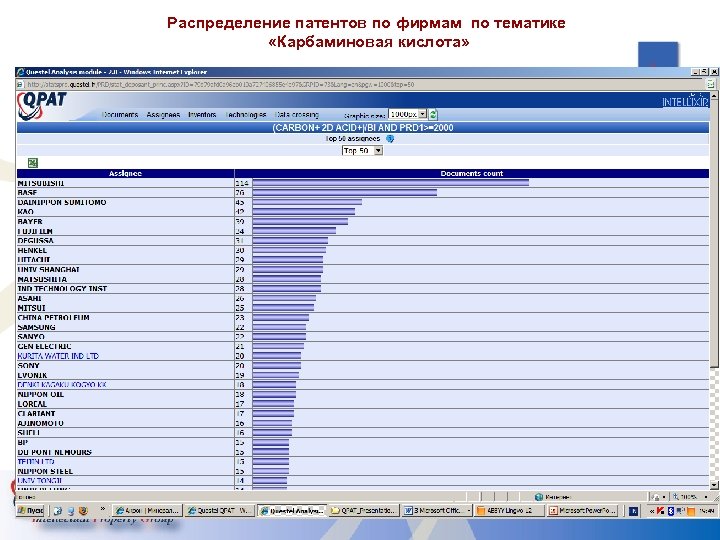Click the first Quick Launch icon by Start
720x540 pixels.
[57, 511]
